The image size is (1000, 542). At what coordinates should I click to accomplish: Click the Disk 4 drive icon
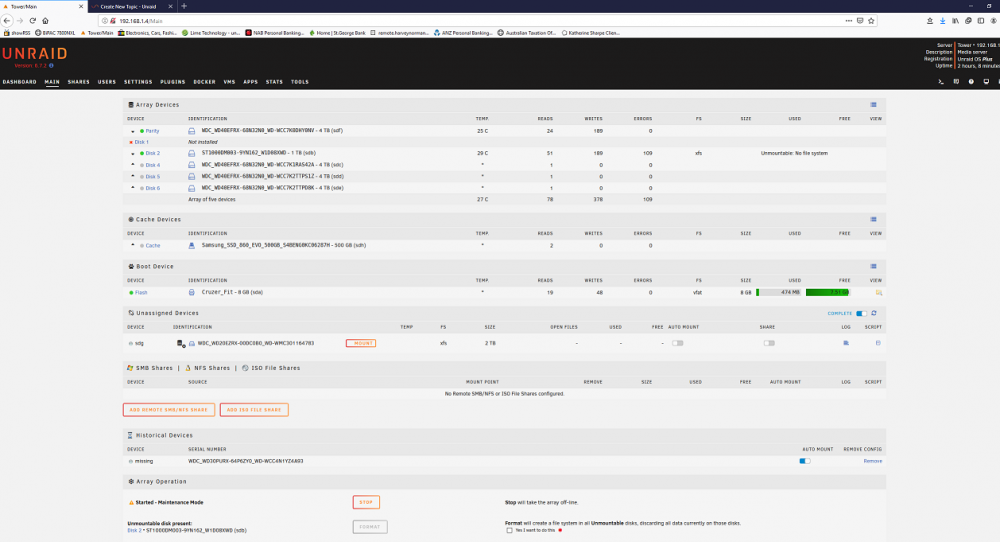[191, 165]
